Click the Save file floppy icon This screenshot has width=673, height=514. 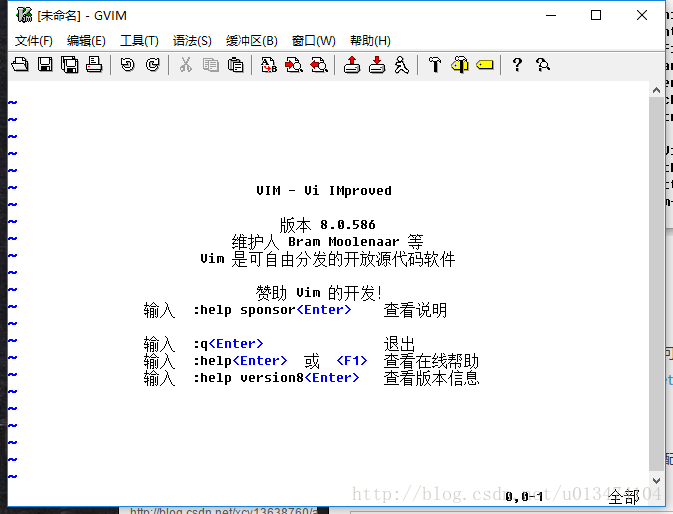click(x=45, y=65)
